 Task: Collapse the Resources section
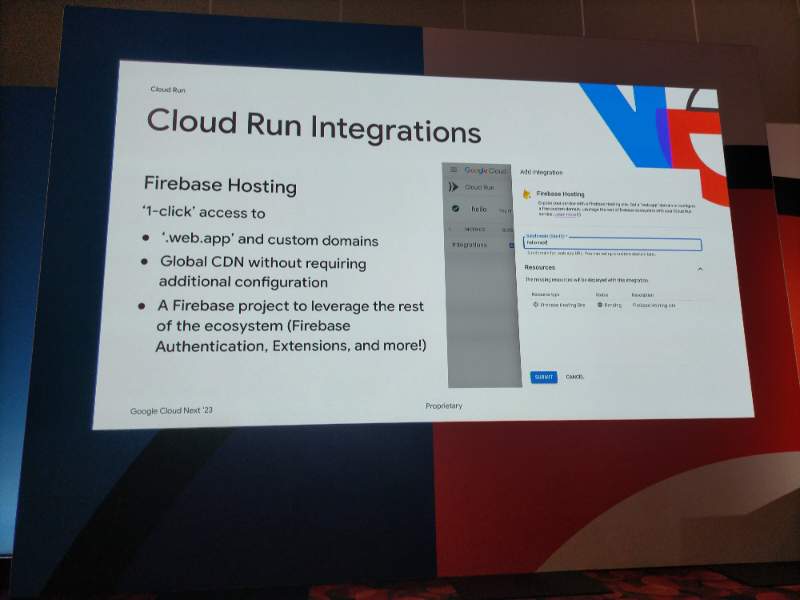(x=700, y=269)
